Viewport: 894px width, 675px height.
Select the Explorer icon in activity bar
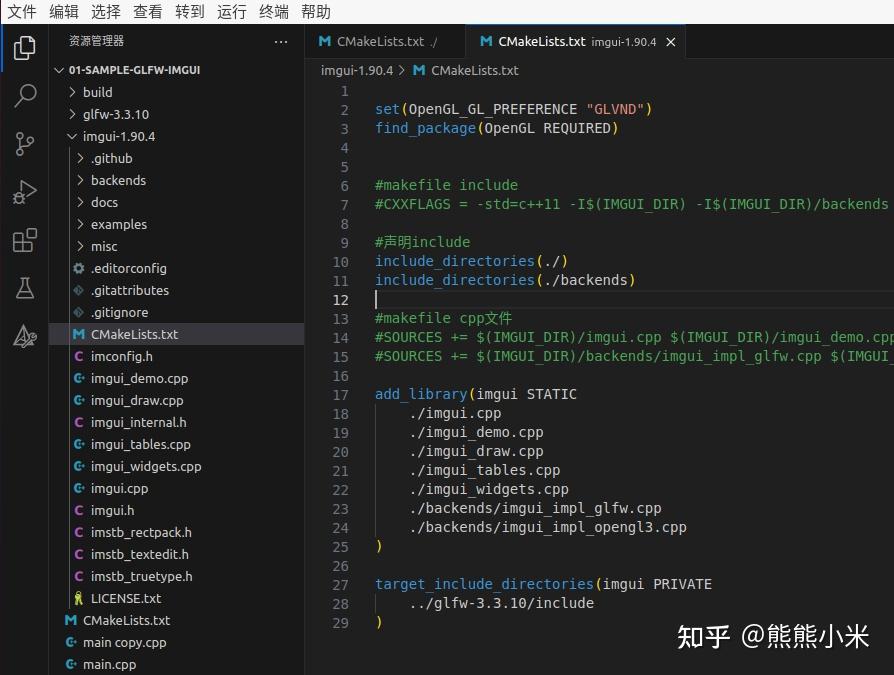click(24, 46)
